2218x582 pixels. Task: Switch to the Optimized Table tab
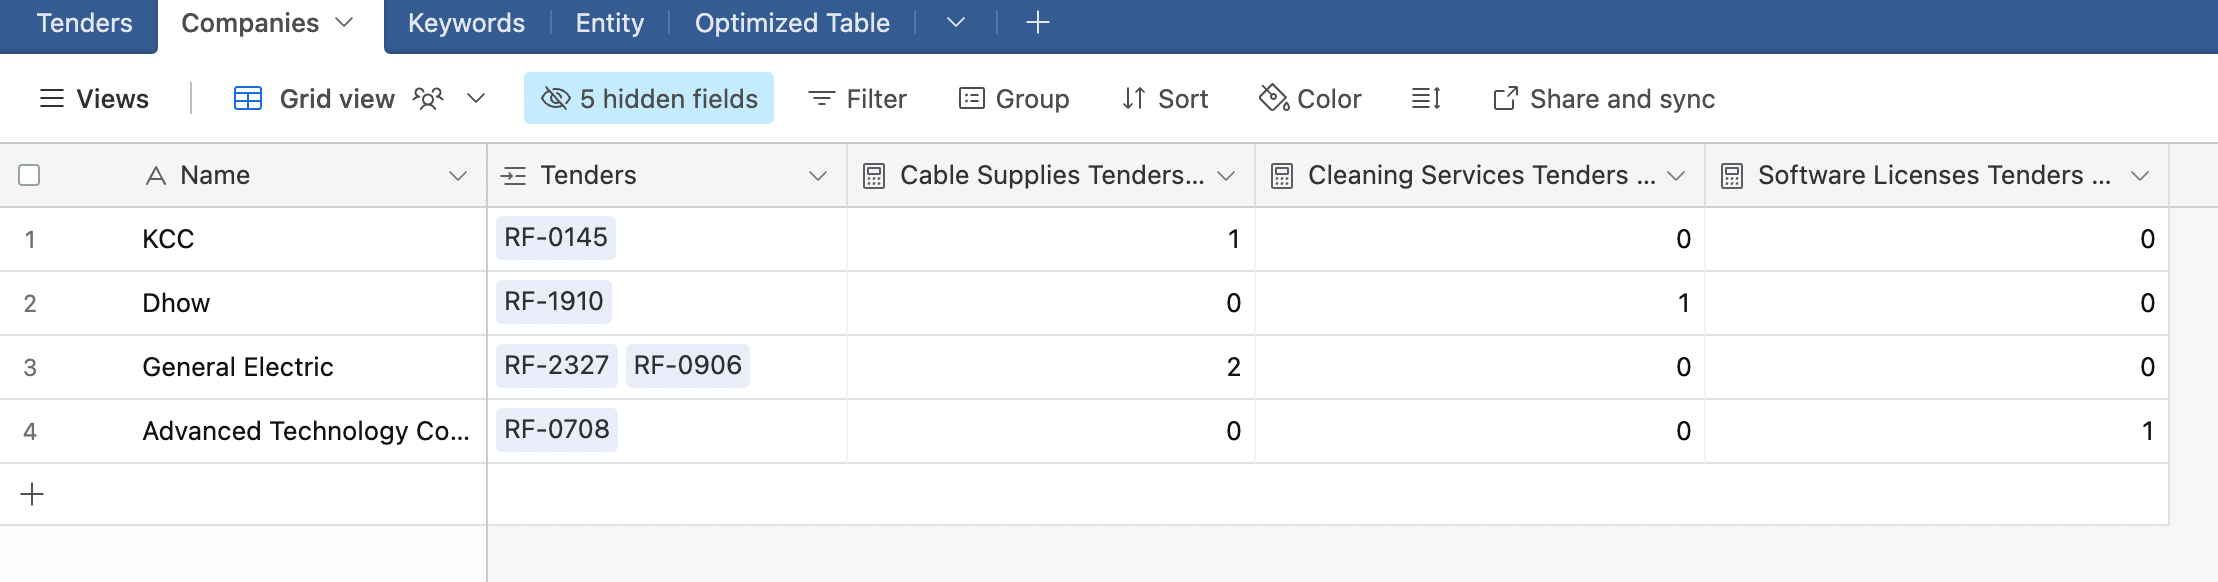pos(792,23)
